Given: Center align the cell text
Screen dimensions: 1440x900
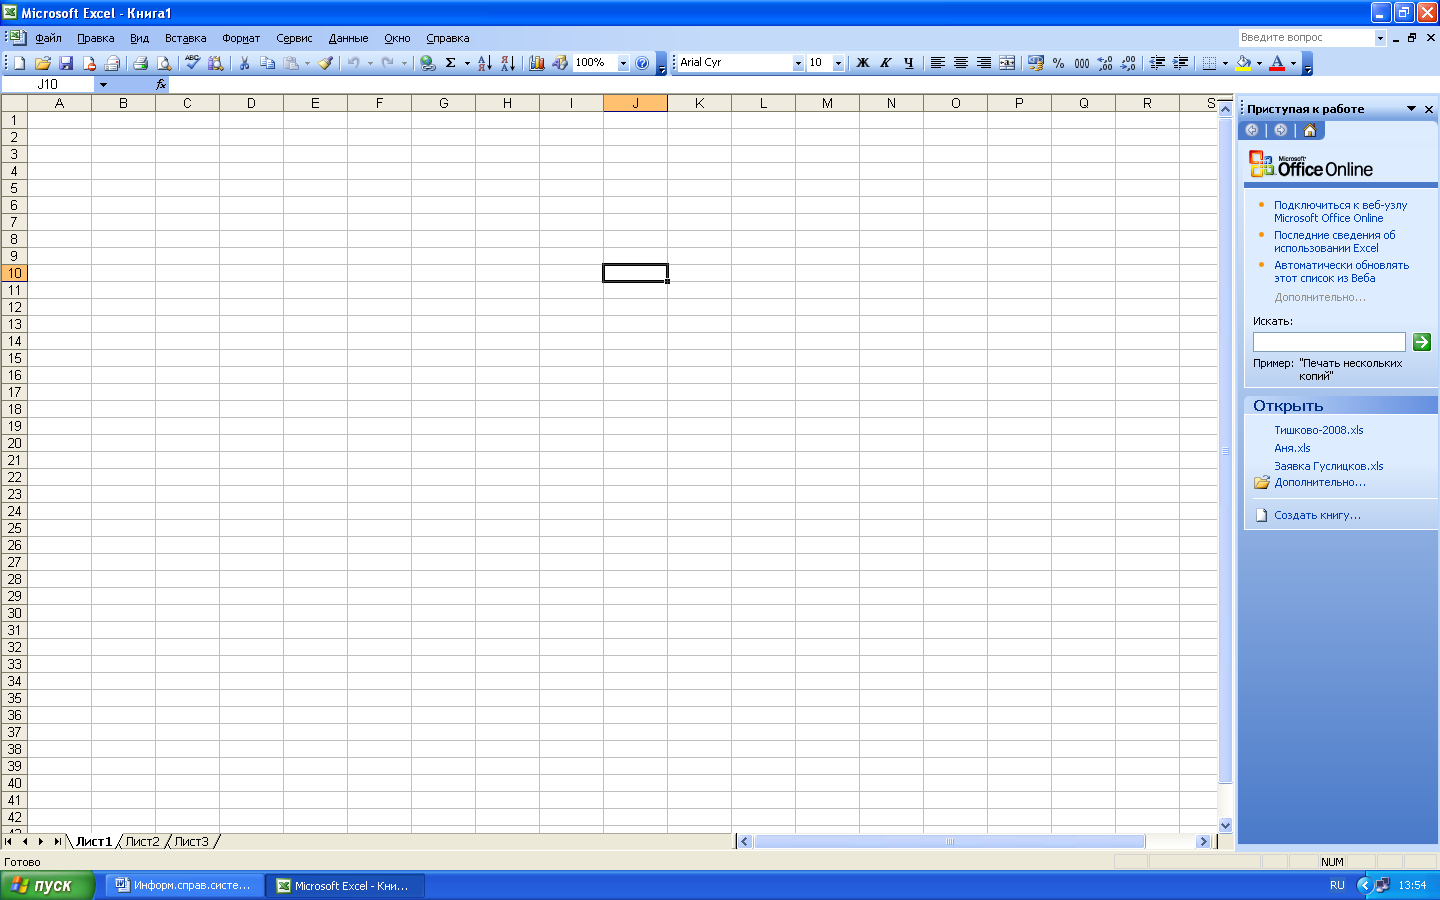Looking at the screenshot, I should coord(960,63).
